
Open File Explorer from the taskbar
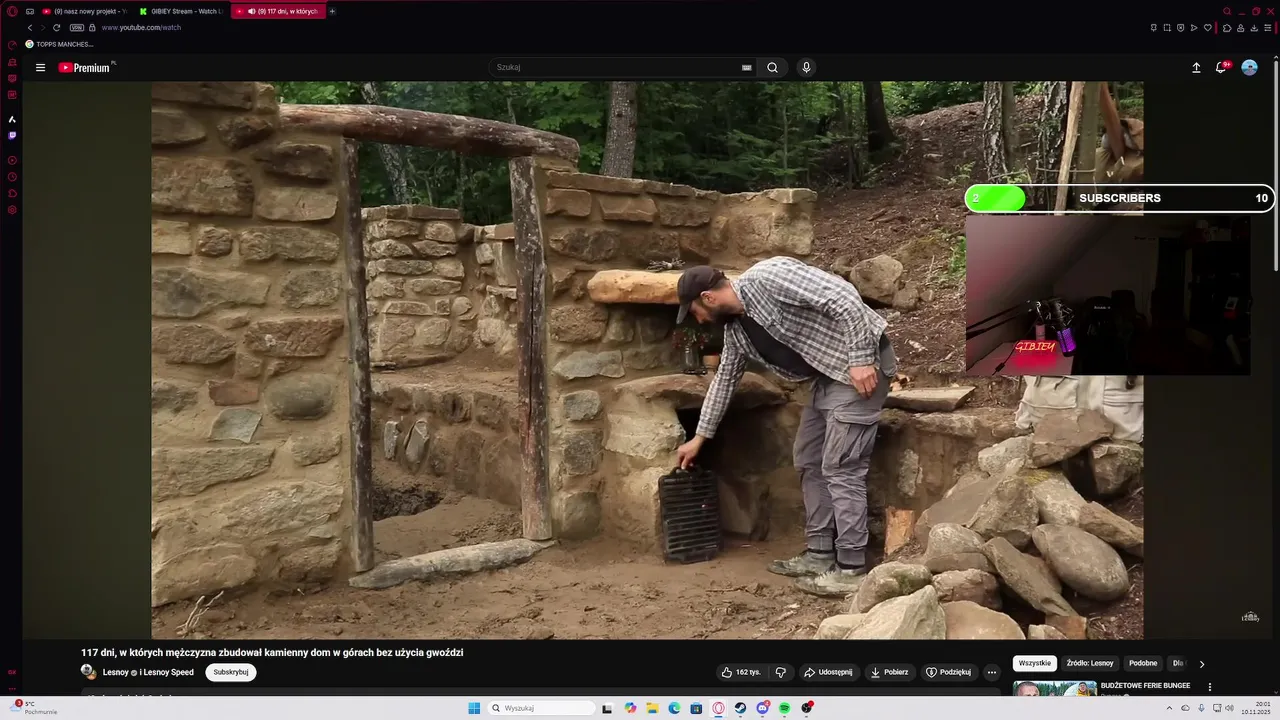coord(652,708)
